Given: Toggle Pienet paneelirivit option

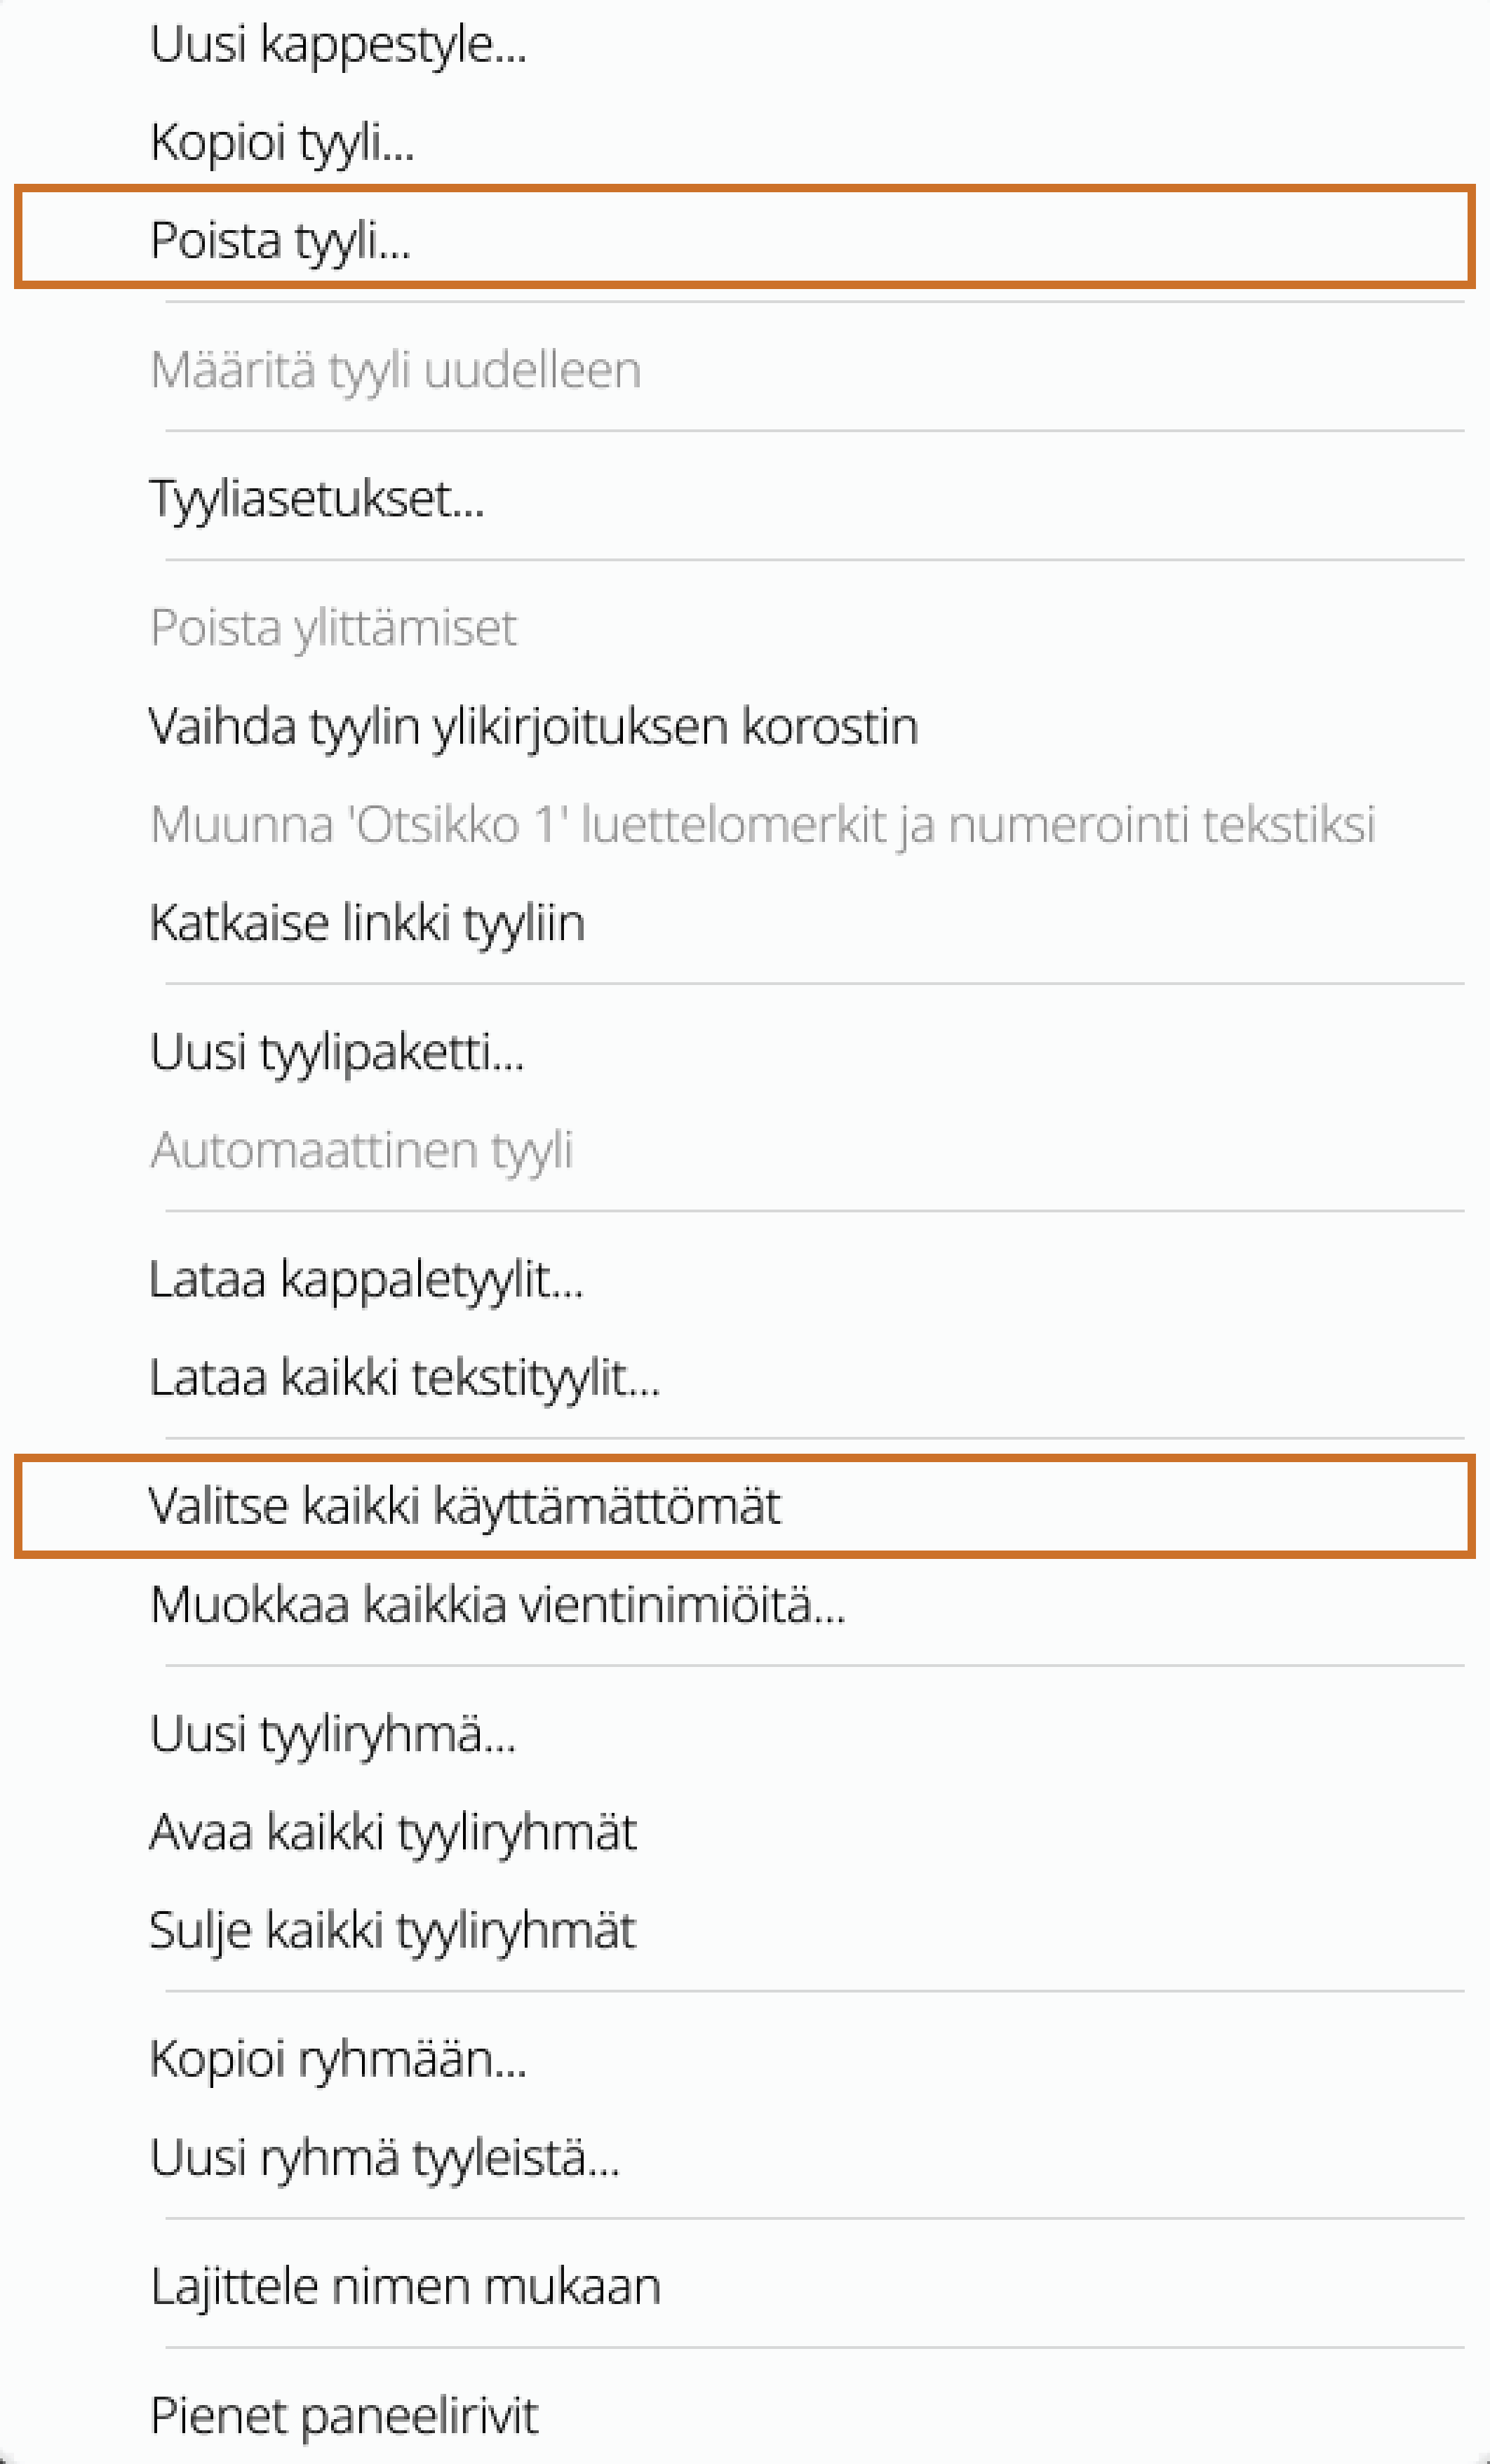Looking at the screenshot, I should point(344,2412).
